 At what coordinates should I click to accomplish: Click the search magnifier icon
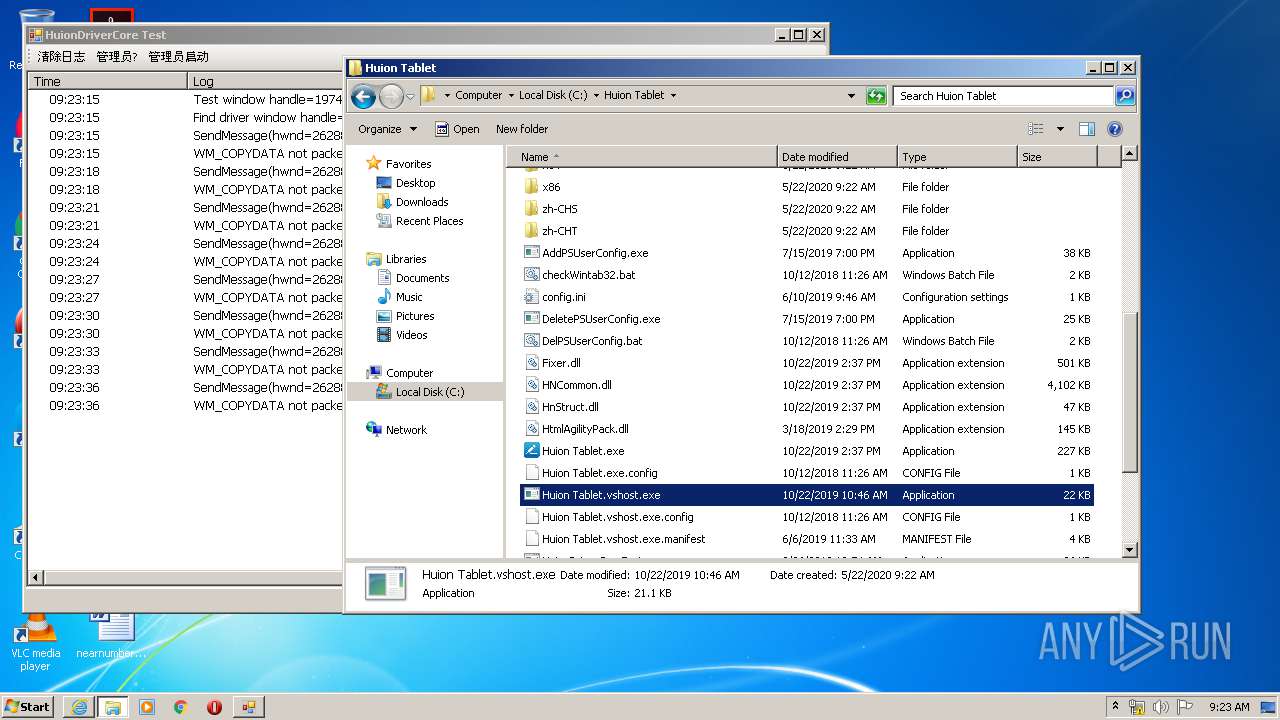[x=1125, y=96]
